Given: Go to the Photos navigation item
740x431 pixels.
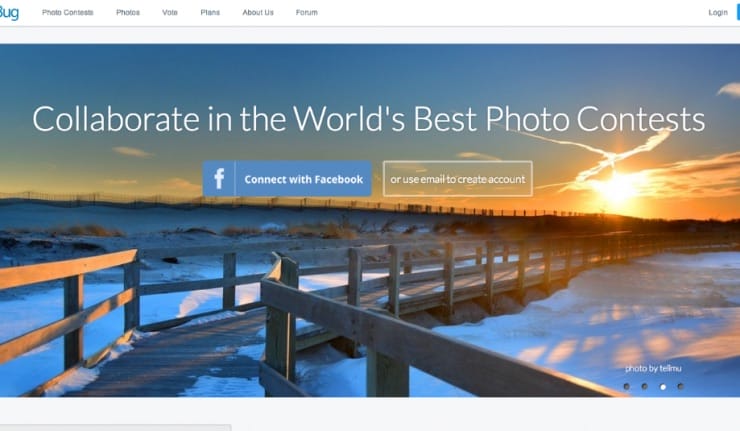Looking at the screenshot, I should click(x=128, y=12).
